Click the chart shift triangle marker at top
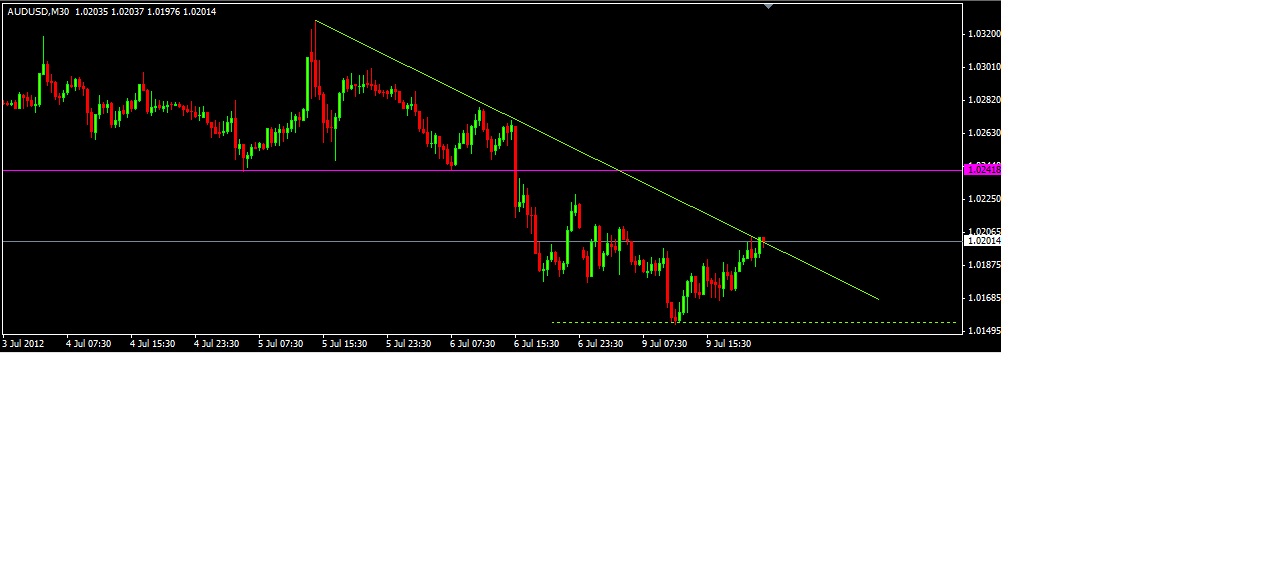1274x576 pixels. click(768, 6)
